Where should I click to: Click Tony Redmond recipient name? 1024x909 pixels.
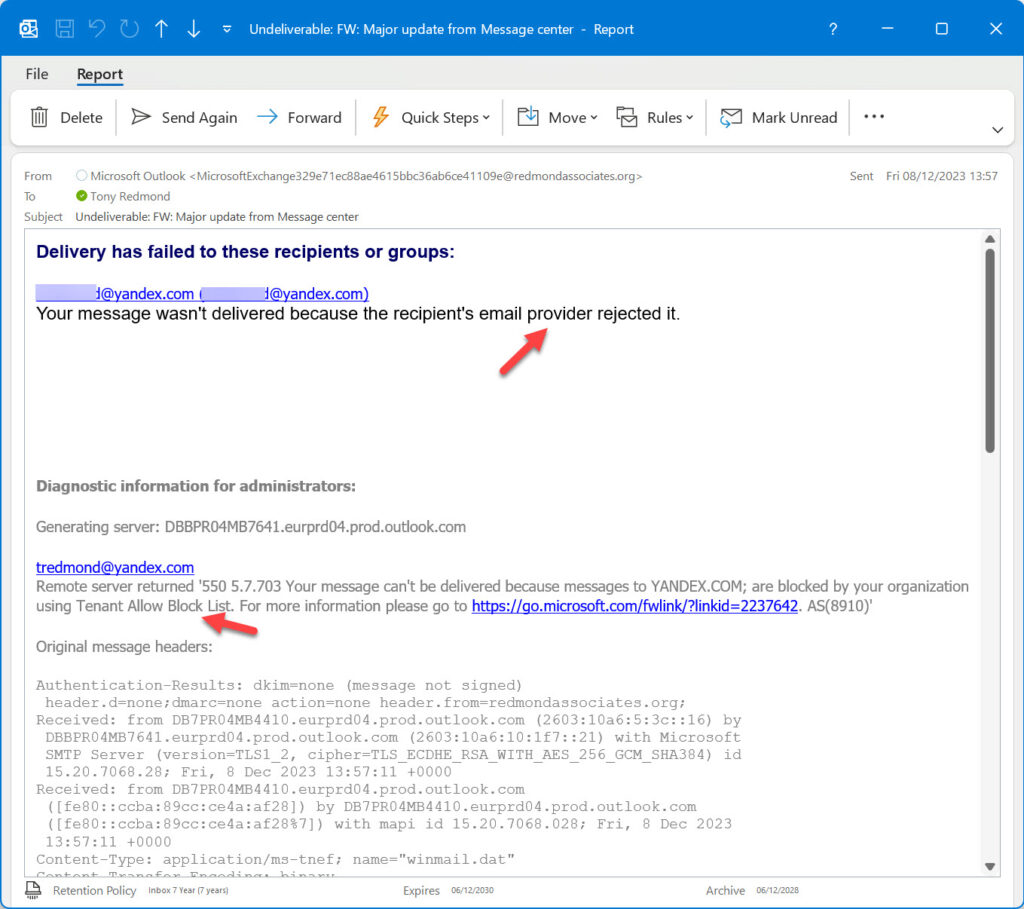coord(130,196)
